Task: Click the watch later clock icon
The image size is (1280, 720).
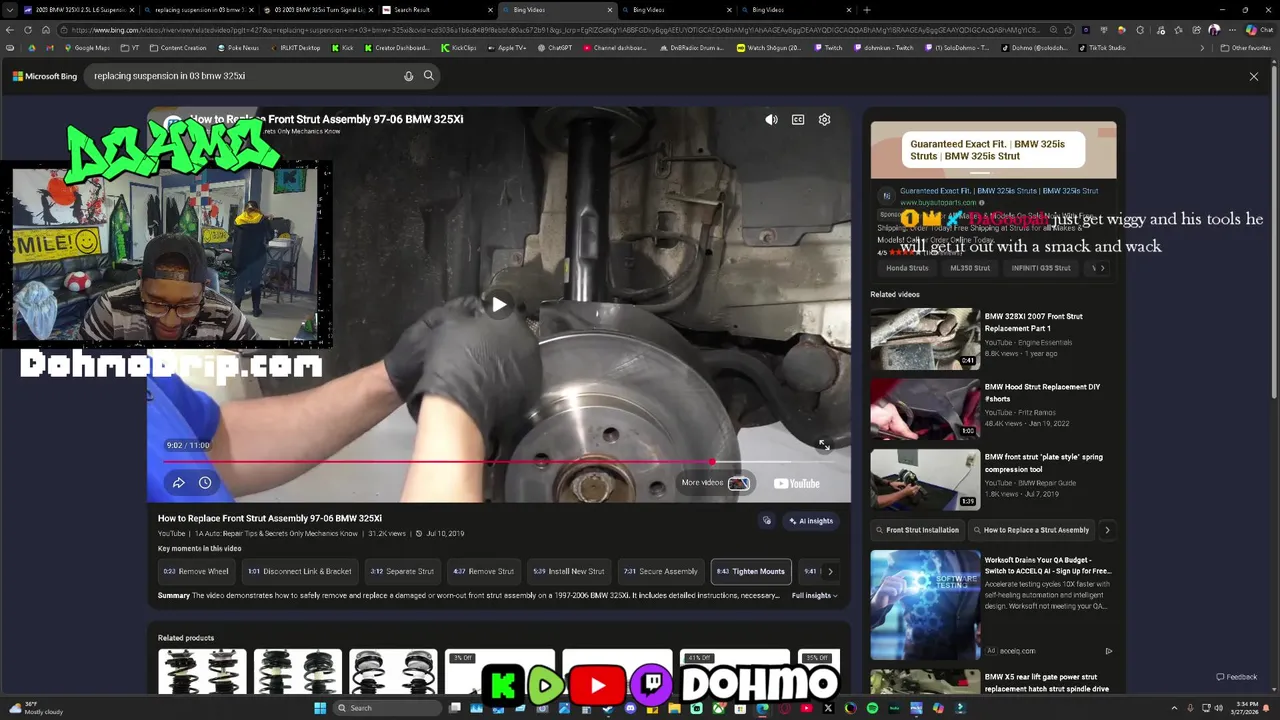Action: (x=205, y=483)
